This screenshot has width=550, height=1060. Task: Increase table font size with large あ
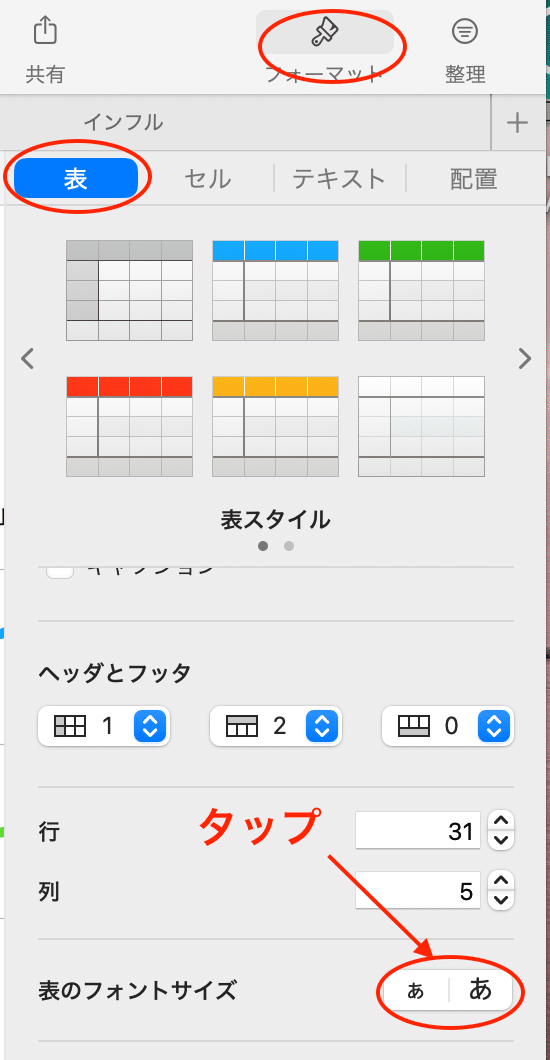480,991
